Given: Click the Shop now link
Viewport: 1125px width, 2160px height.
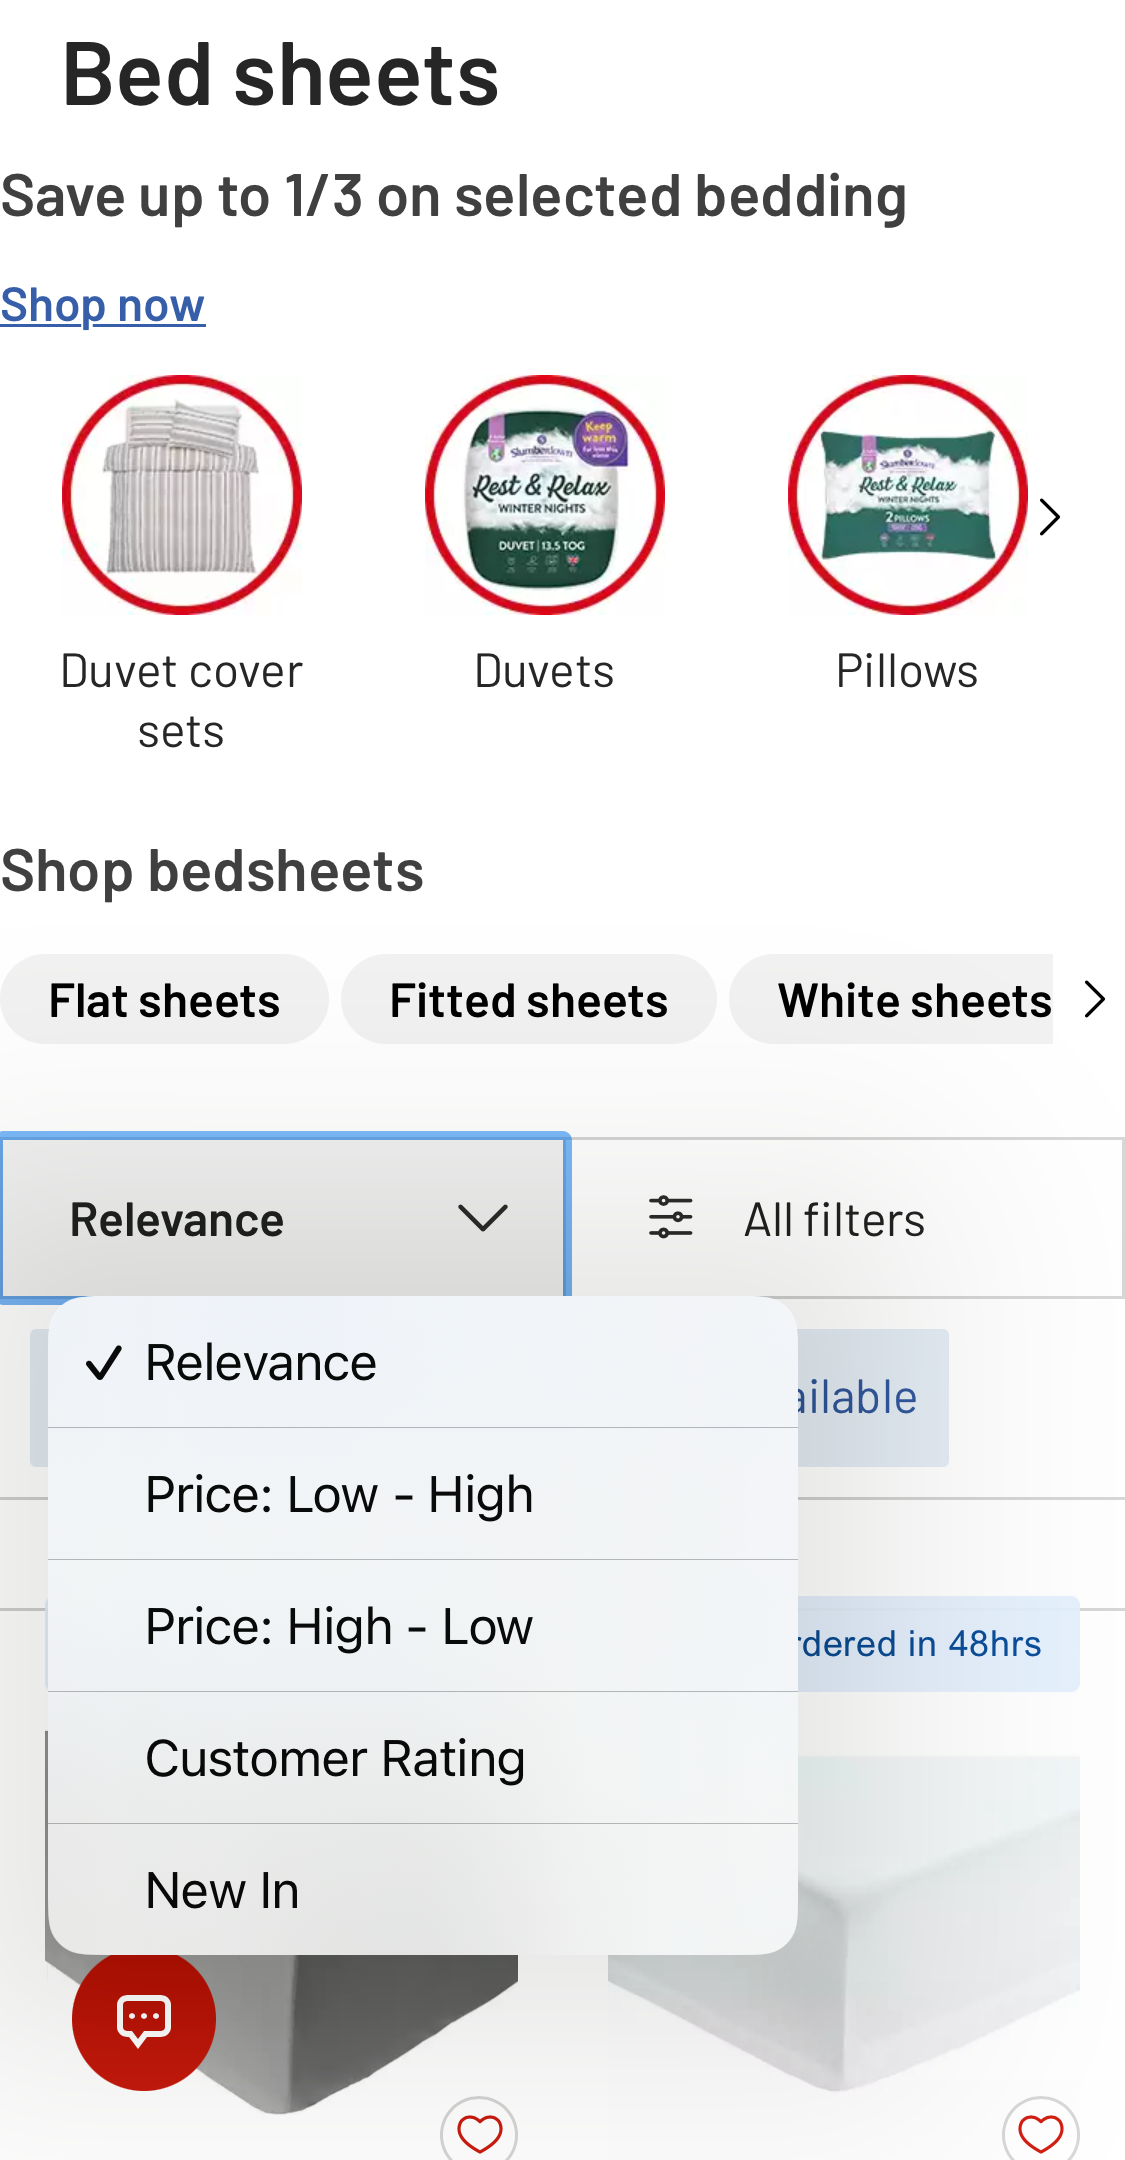Looking at the screenshot, I should 102,305.
